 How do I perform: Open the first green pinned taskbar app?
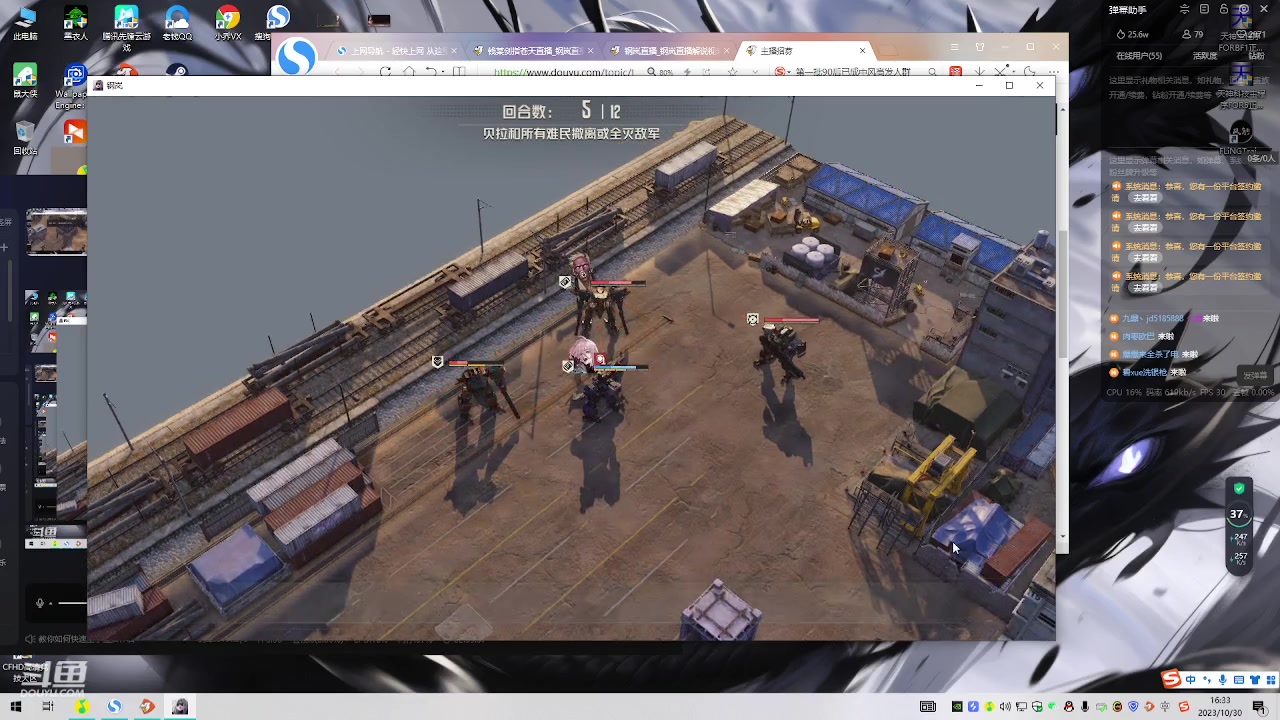(82, 706)
